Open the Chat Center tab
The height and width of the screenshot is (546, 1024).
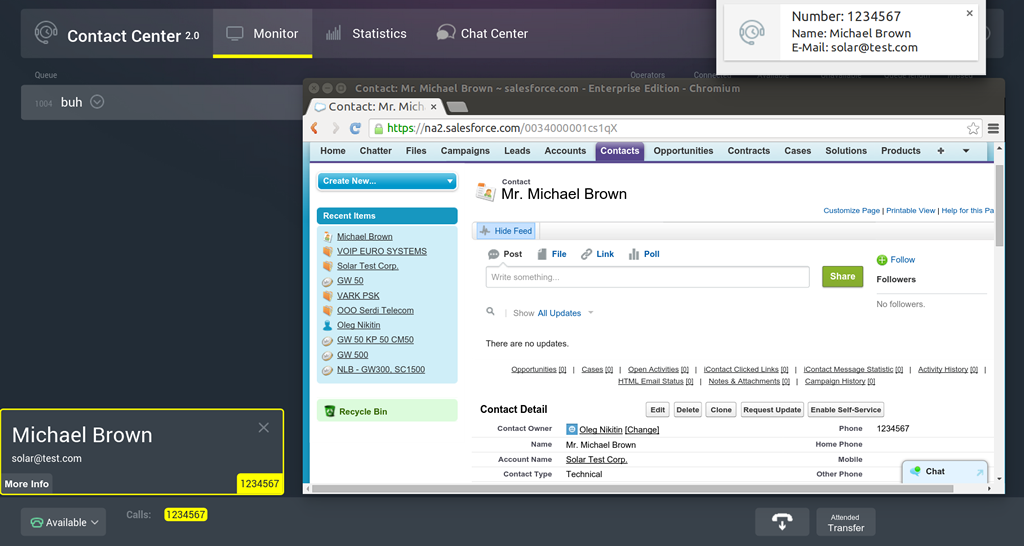point(482,33)
